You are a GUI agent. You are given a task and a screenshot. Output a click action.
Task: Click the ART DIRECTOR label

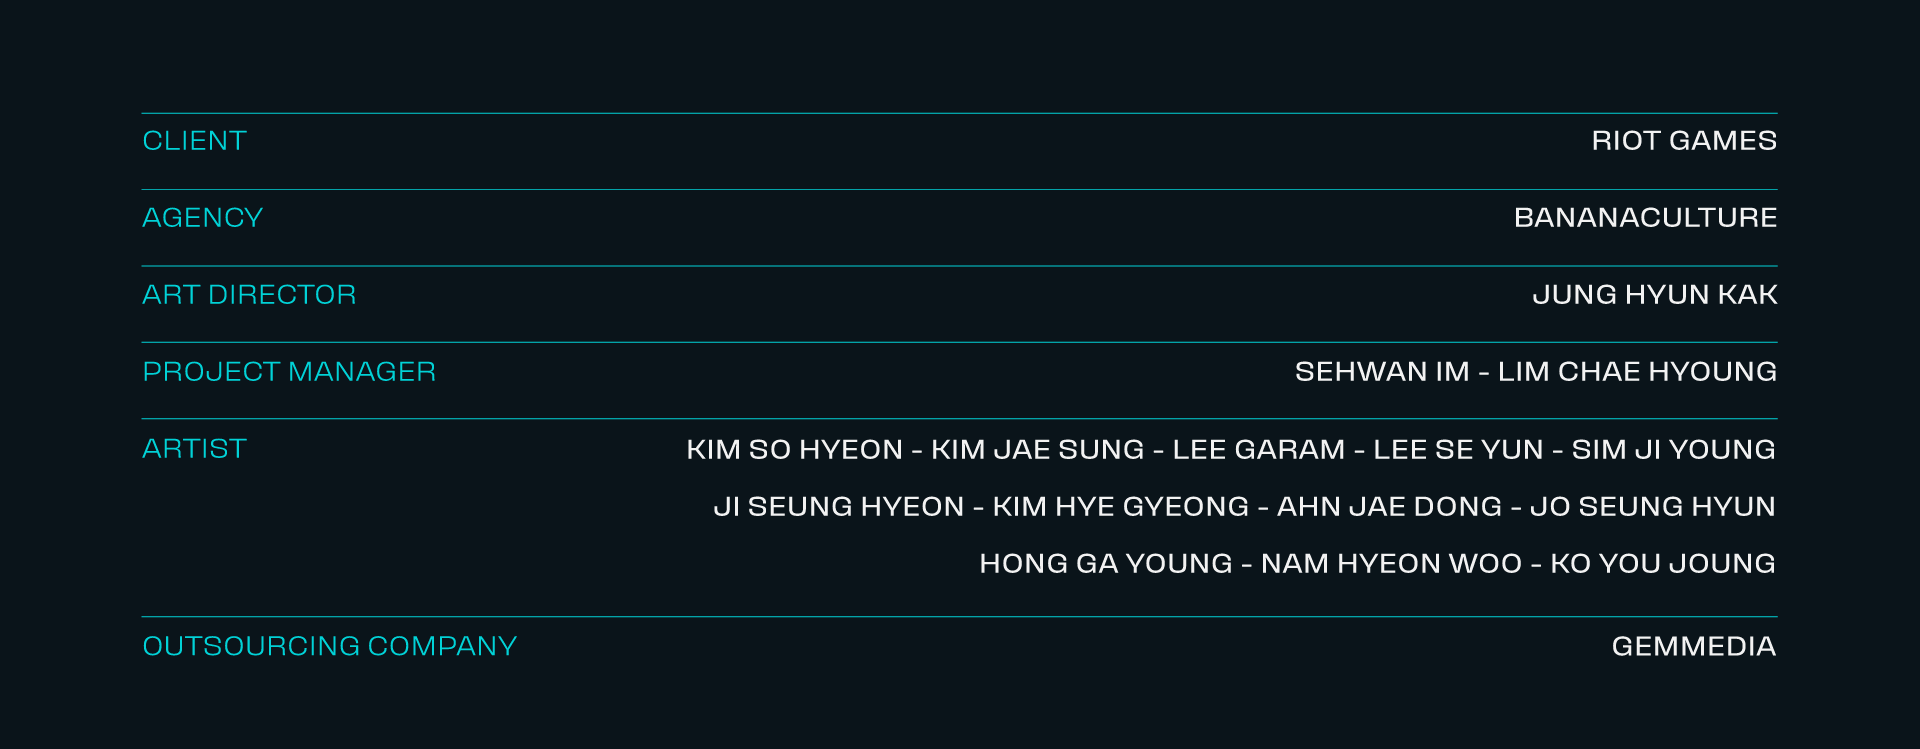(249, 295)
